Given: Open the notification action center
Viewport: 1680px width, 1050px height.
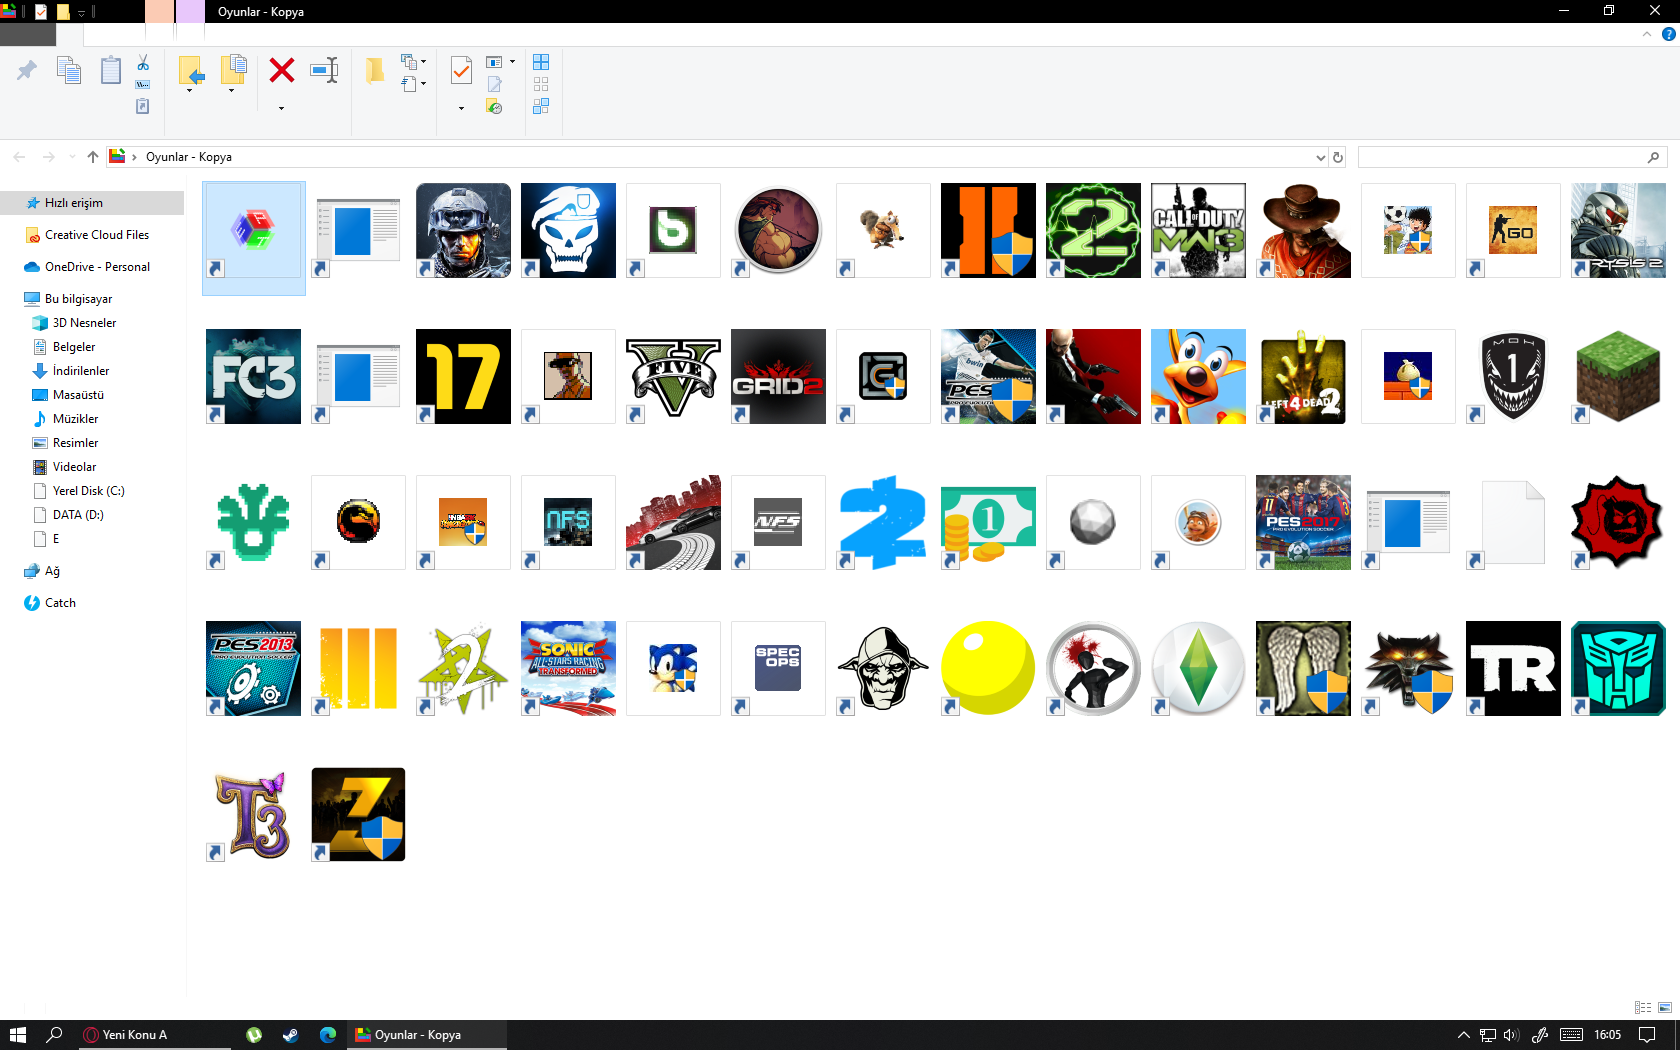Looking at the screenshot, I should 1647,1035.
